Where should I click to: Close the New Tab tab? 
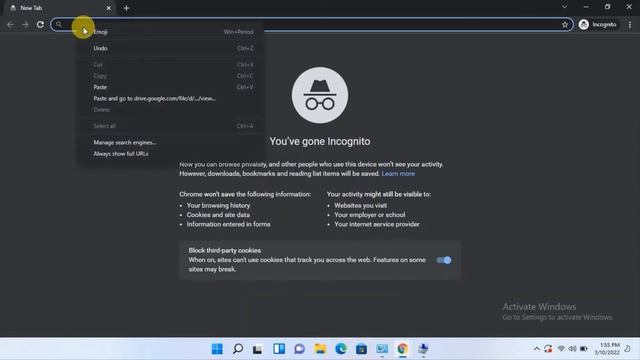pos(109,8)
